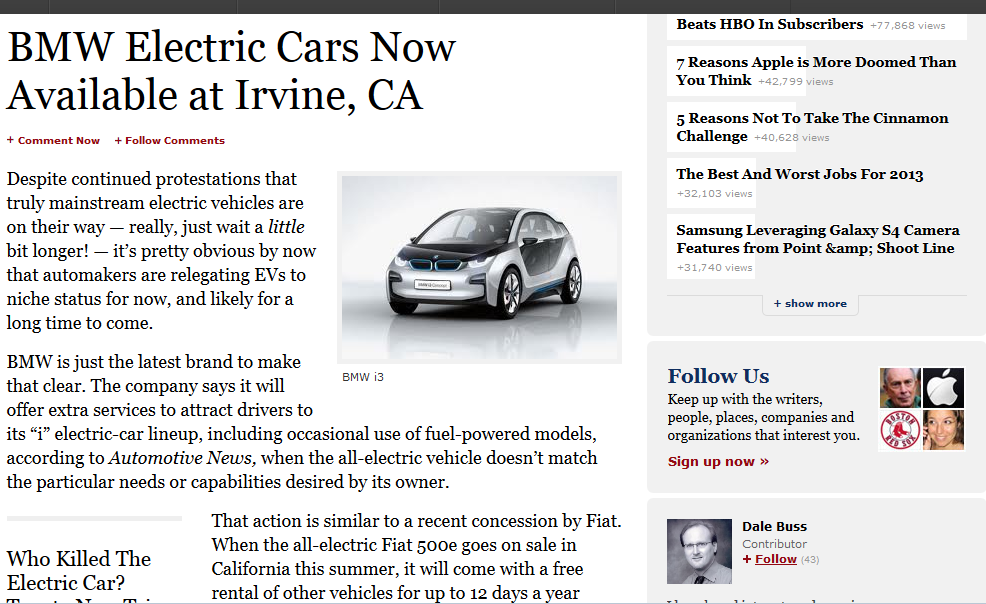The image size is (986, 604).
Task: Click the Apple logo thumbnail
Action: pyautogui.click(x=943, y=388)
